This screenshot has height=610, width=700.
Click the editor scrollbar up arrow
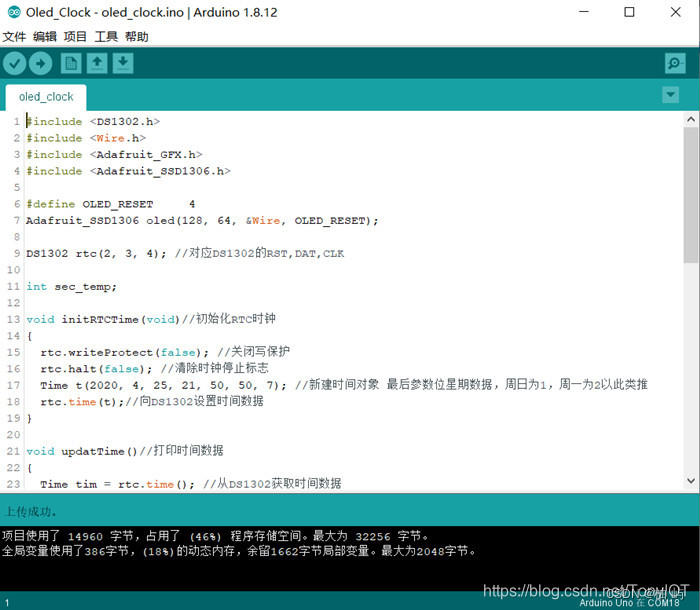(691, 119)
